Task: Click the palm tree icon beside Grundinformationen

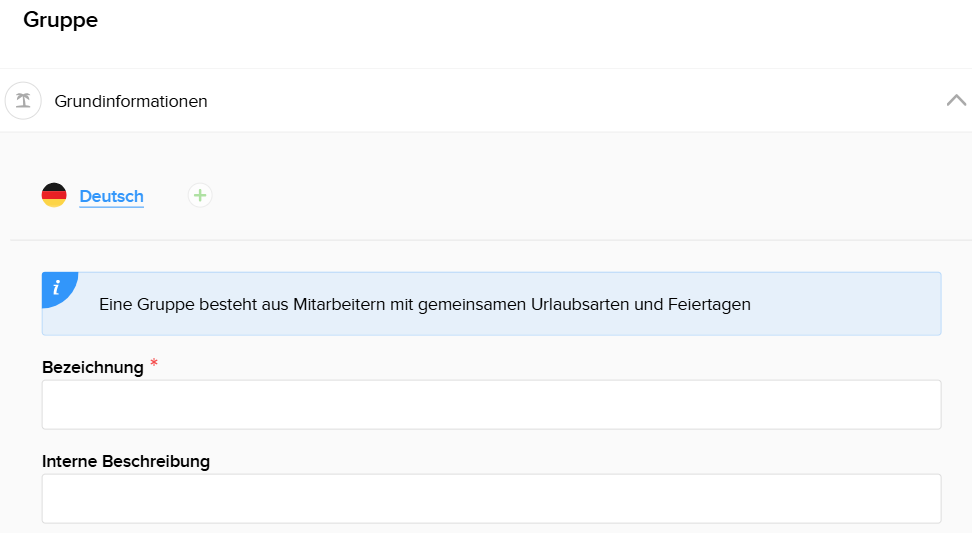Action: [x=23, y=101]
